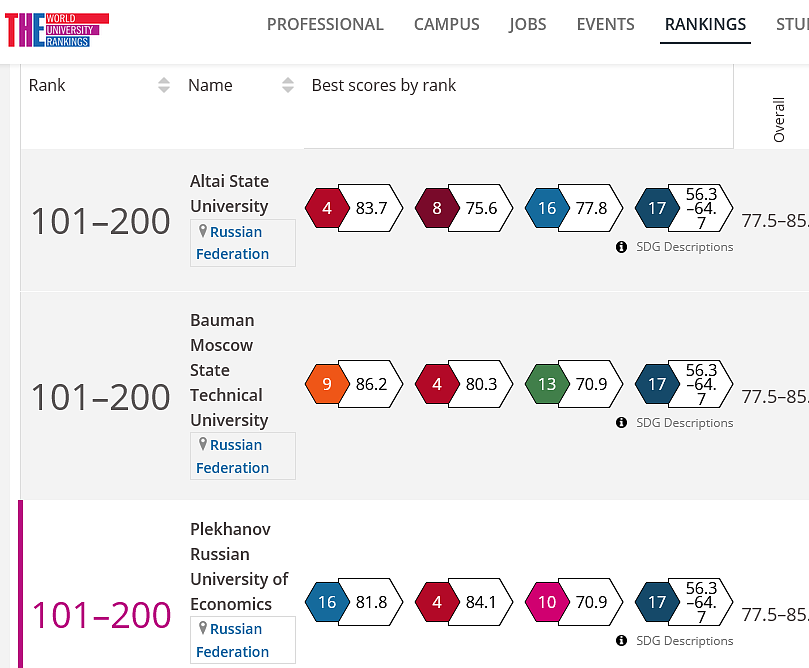Open Altai State University page link
This screenshot has width=809, height=668.
pos(229,193)
